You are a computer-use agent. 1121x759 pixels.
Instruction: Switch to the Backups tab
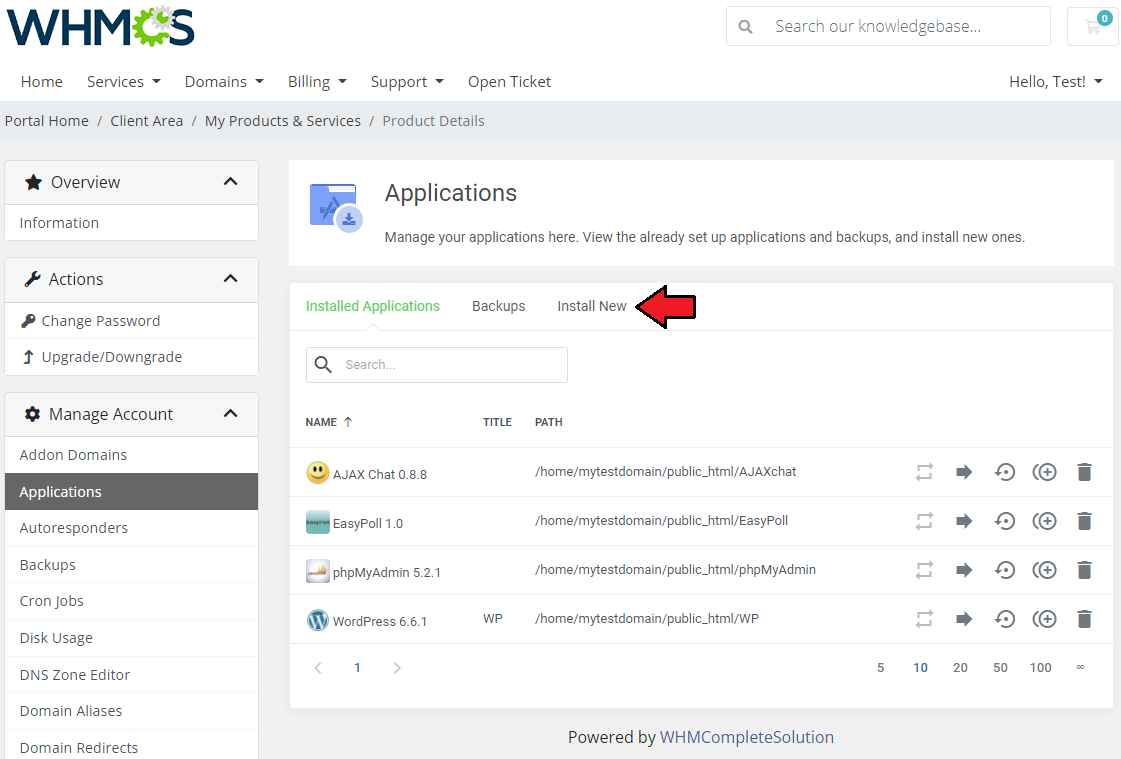[x=498, y=306]
